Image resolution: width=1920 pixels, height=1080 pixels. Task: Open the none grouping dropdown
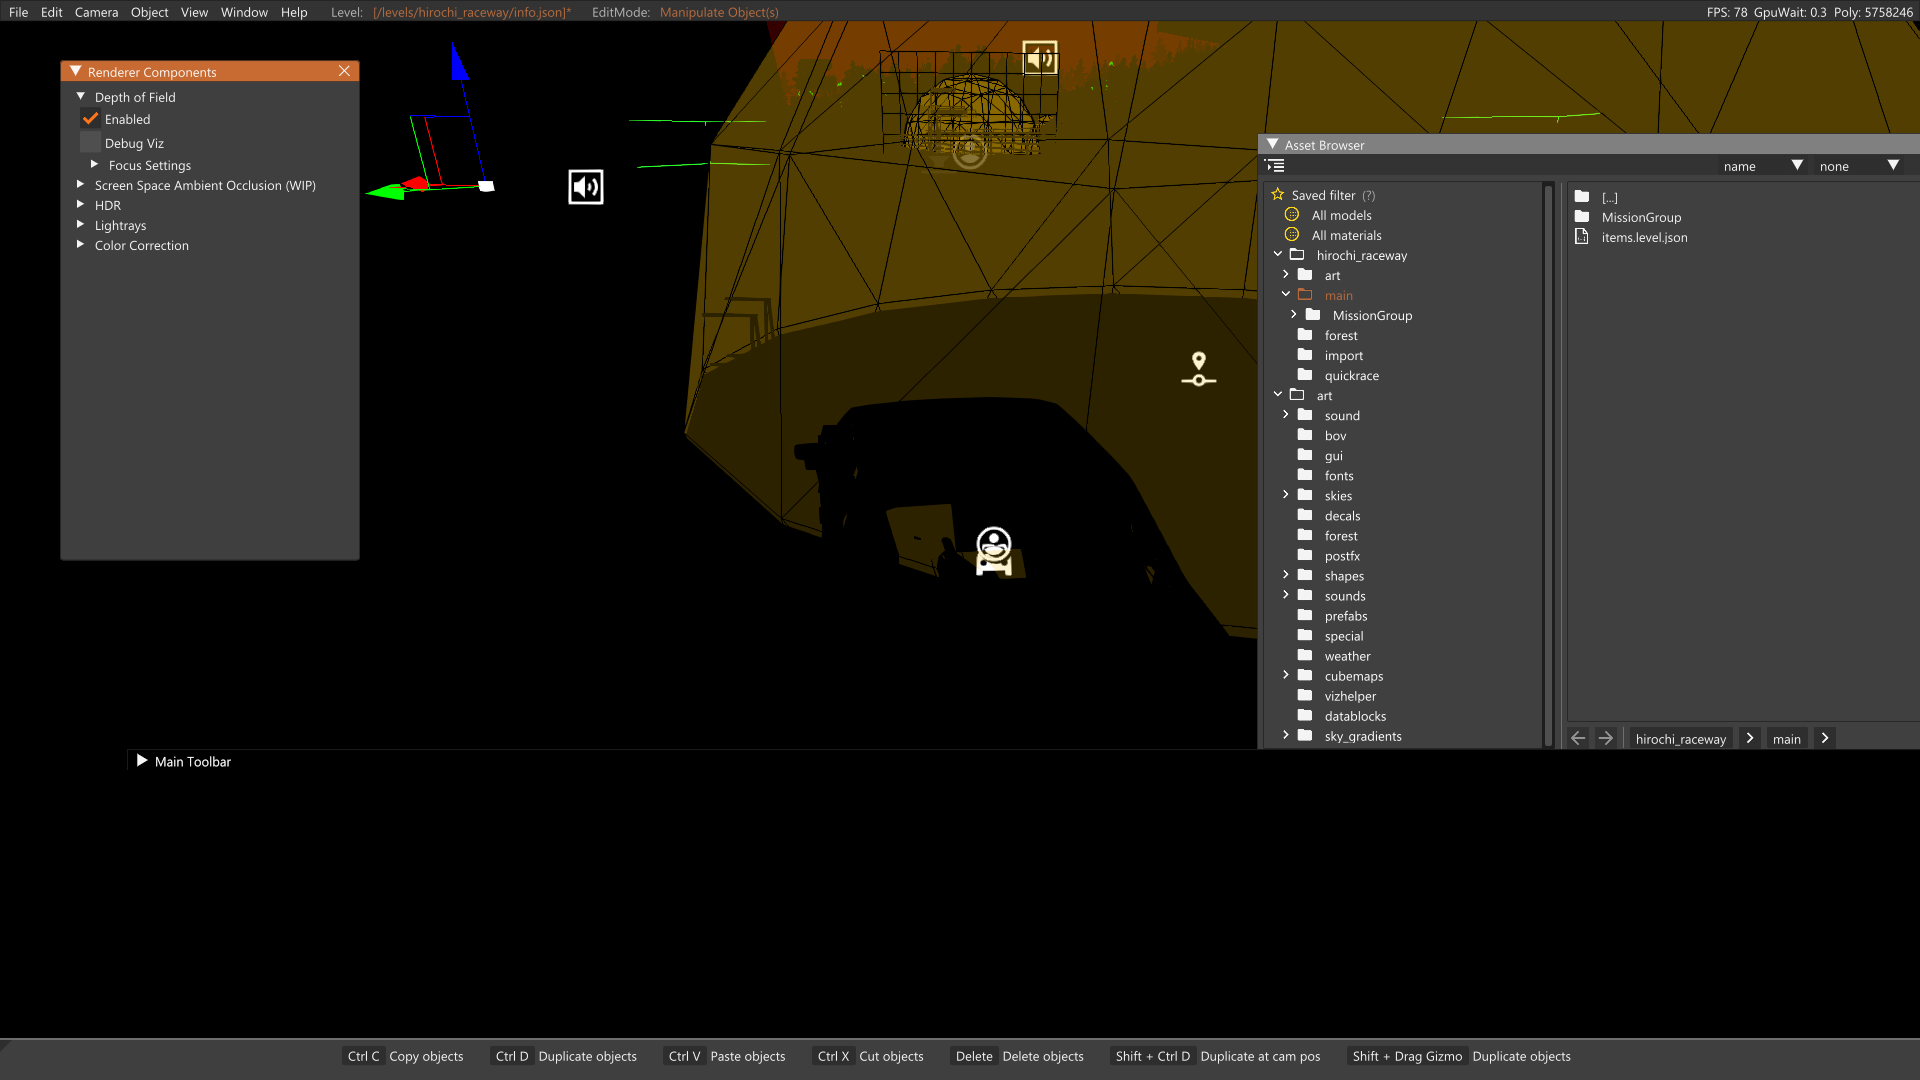(1859, 166)
